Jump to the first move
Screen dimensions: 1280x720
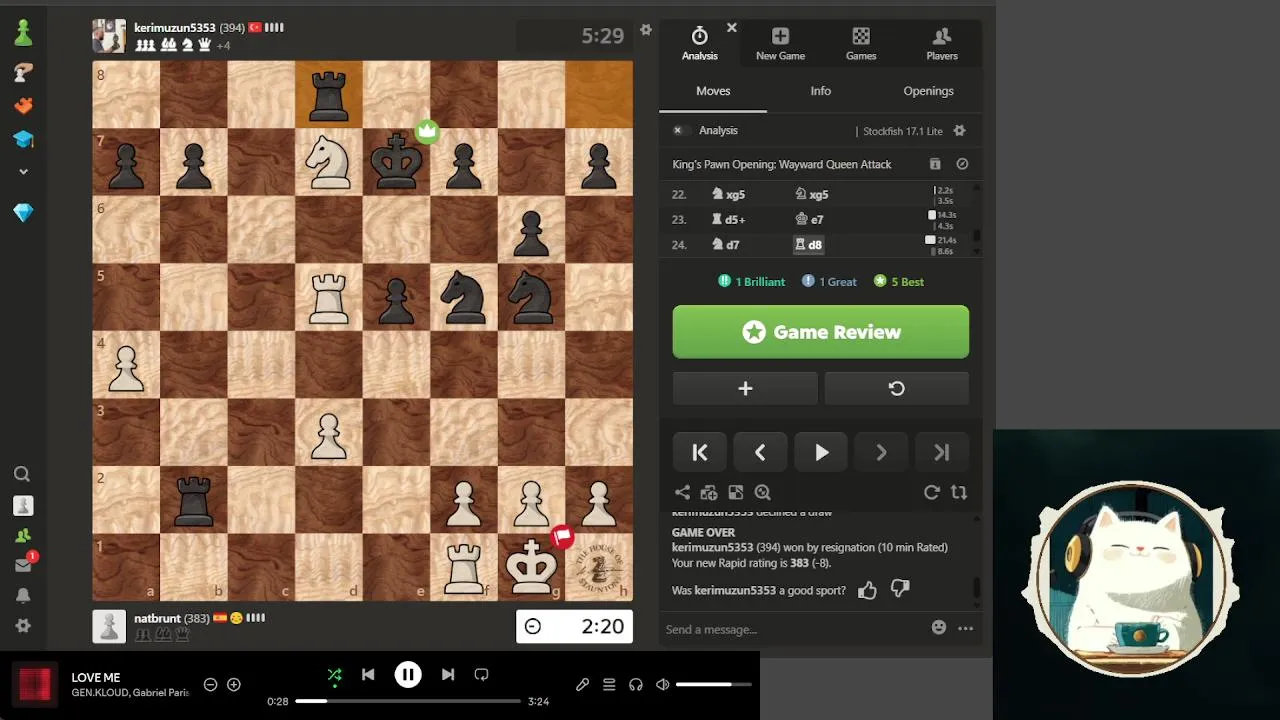pyautogui.click(x=700, y=453)
